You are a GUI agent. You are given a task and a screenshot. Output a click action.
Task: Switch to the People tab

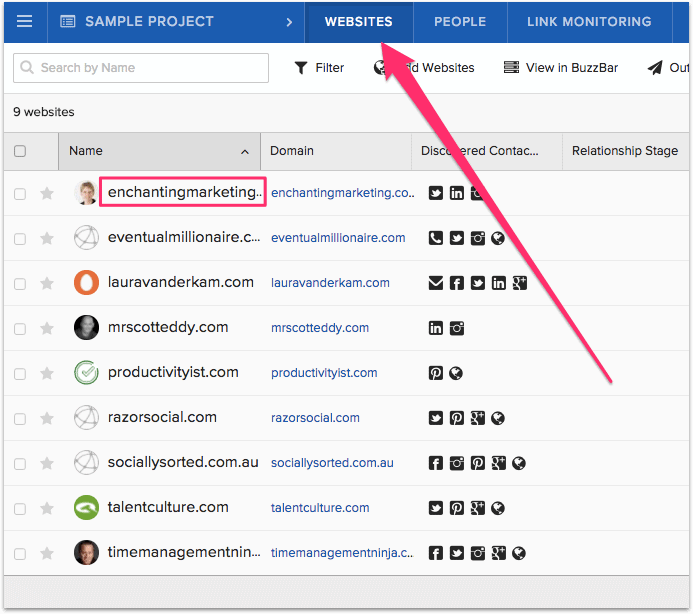click(x=460, y=22)
